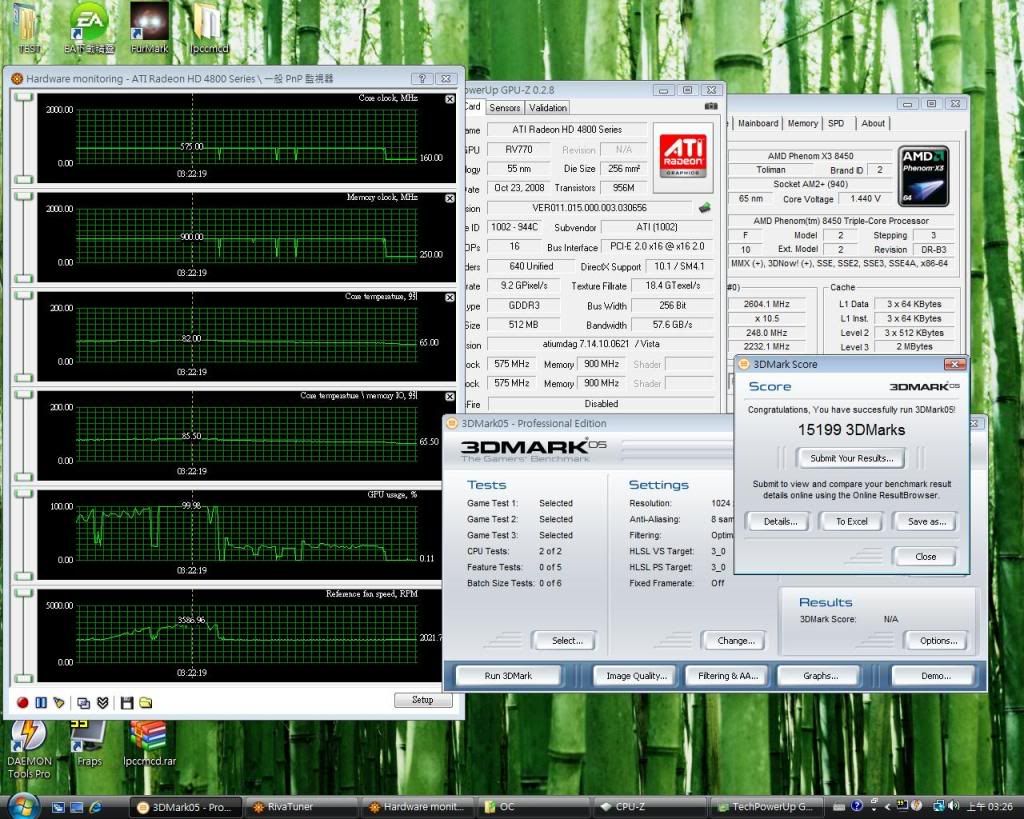1024x819 pixels.
Task: Close the memory IO temperature graph with its X
Action: coord(450,397)
